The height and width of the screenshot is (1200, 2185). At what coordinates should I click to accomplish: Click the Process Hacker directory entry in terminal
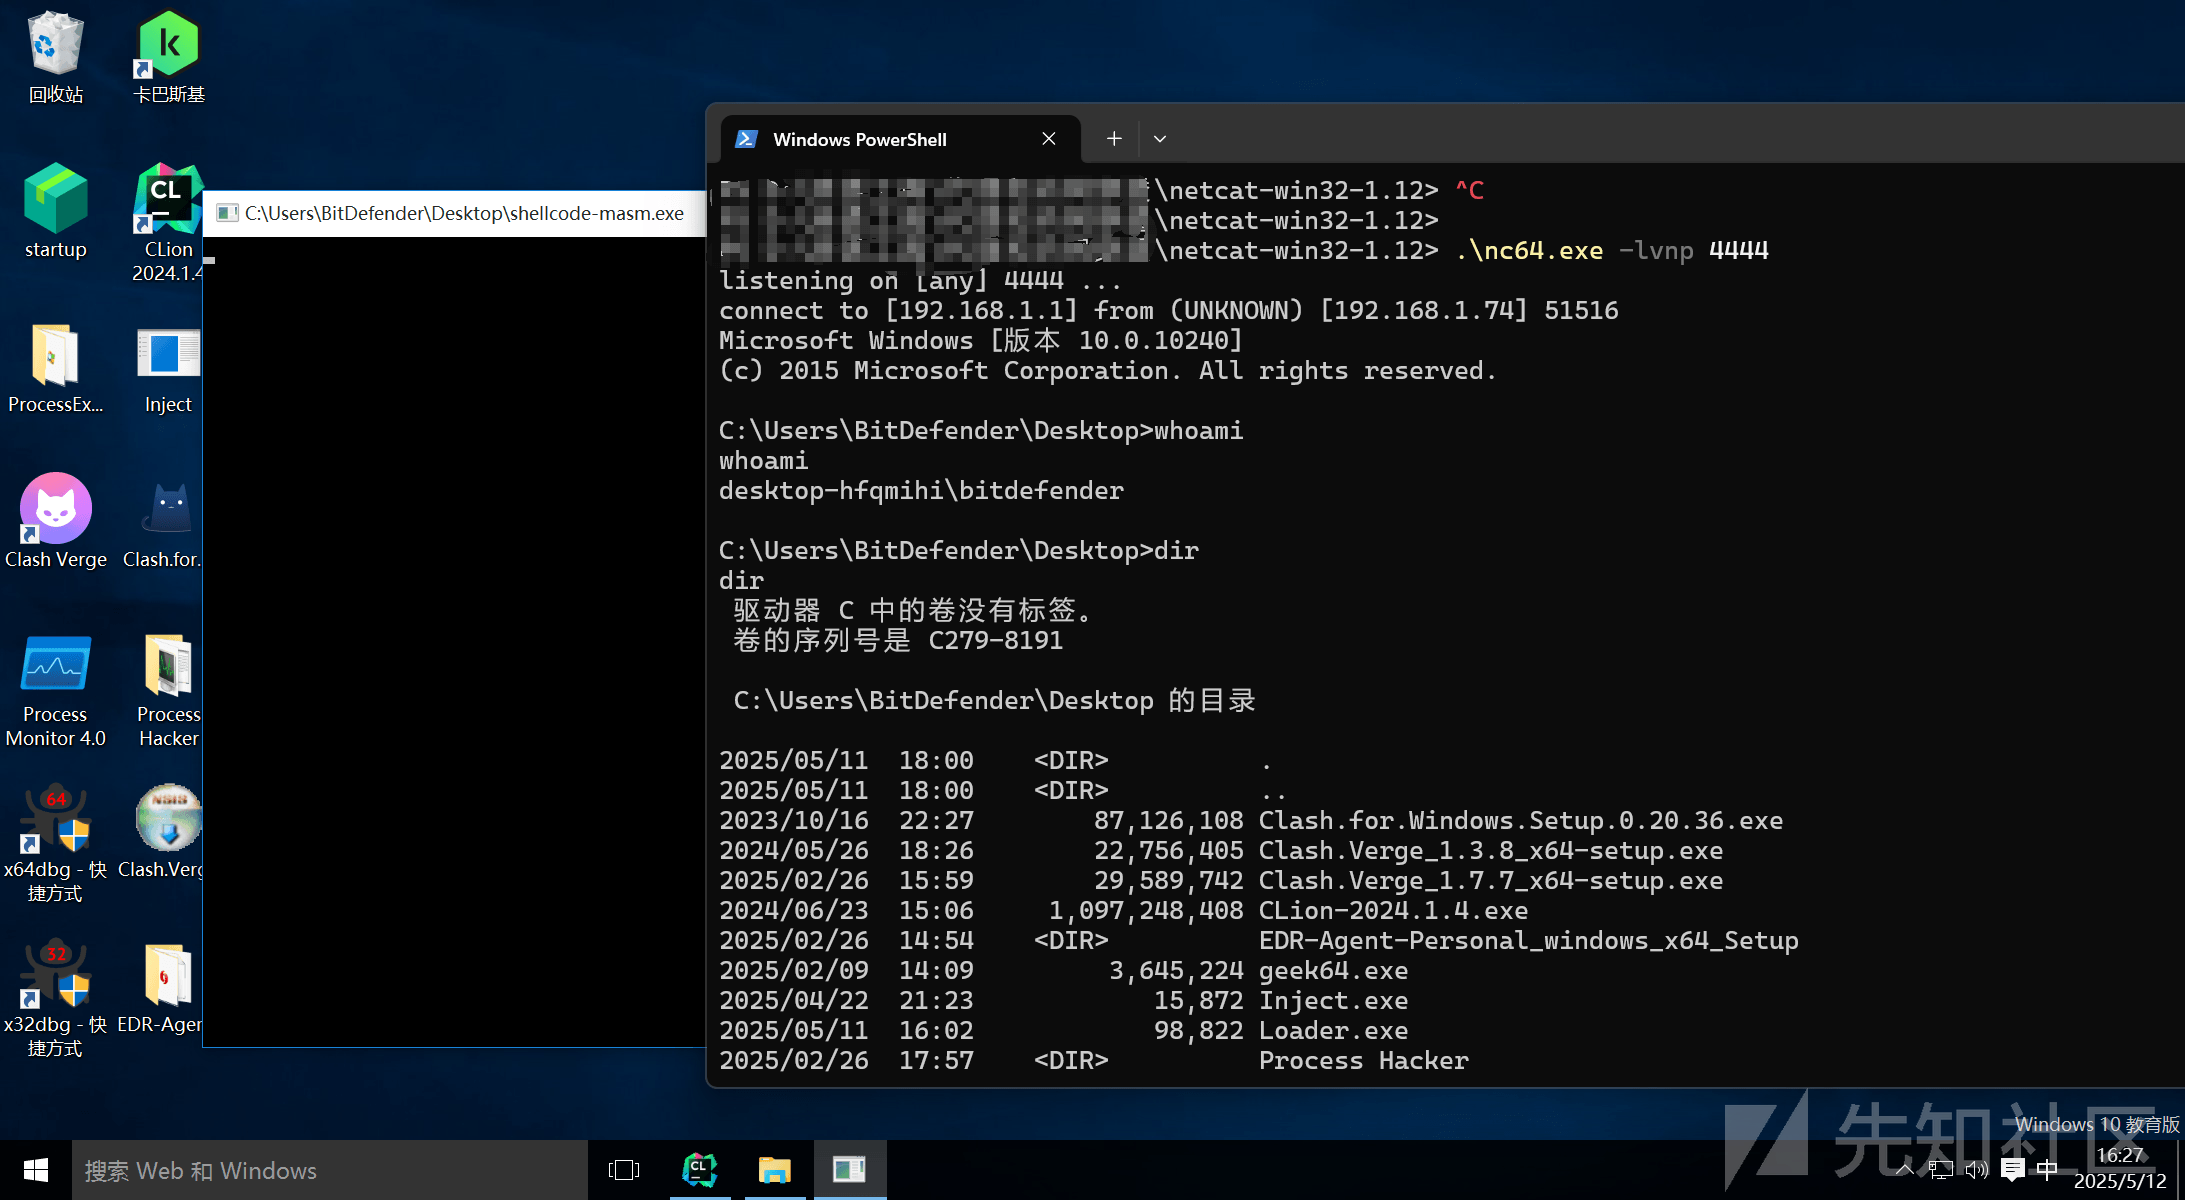pos(1363,1060)
